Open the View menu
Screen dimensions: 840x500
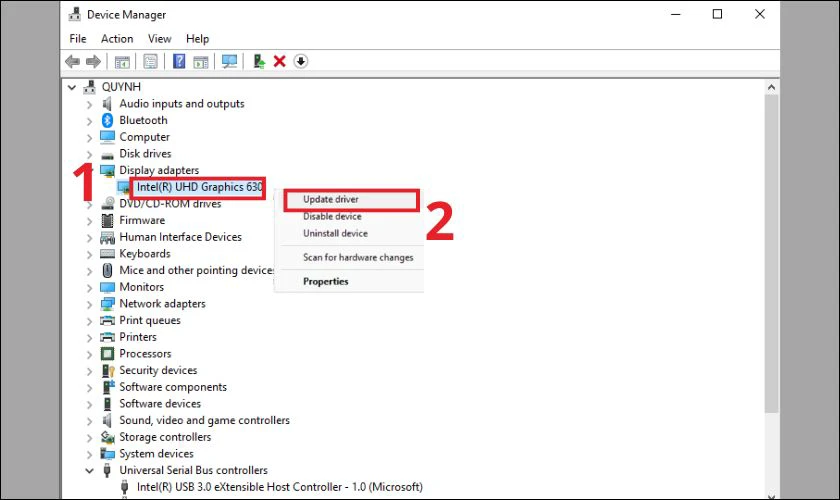[x=160, y=39]
